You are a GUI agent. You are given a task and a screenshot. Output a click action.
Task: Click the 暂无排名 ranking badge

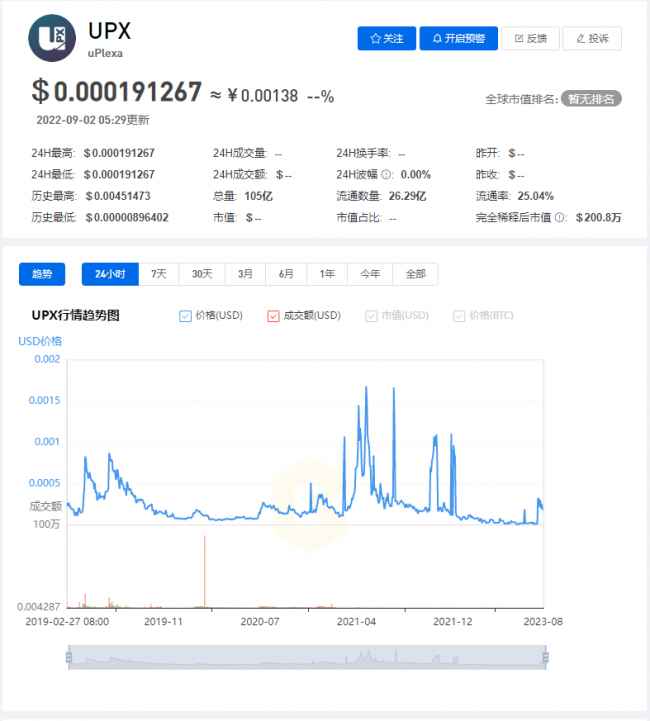(x=591, y=98)
